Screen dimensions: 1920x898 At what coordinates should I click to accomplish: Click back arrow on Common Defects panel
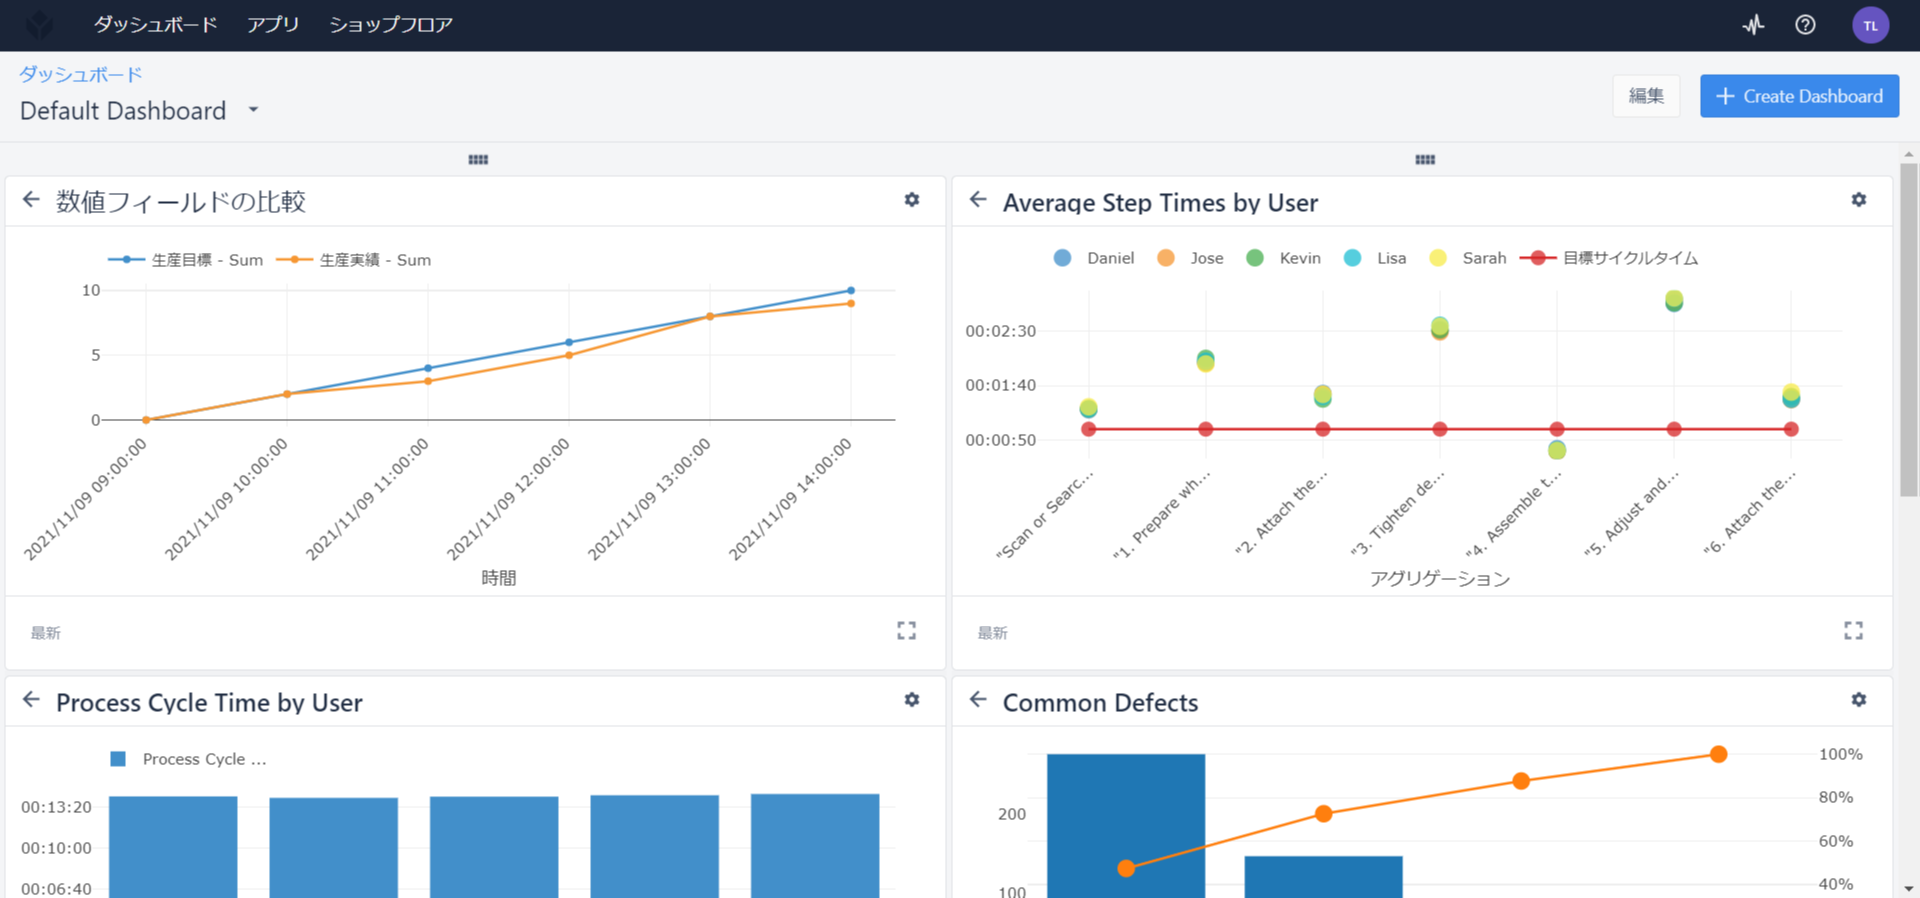click(x=978, y=700)
